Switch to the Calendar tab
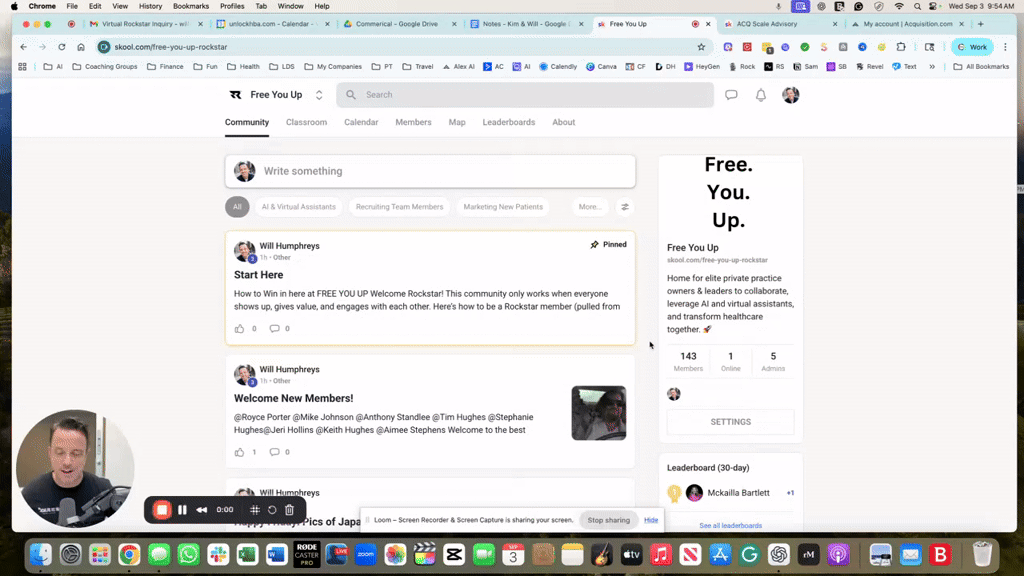Image resolution: width=1024 pixels, height=576 pixels. (x=361, y=122)
